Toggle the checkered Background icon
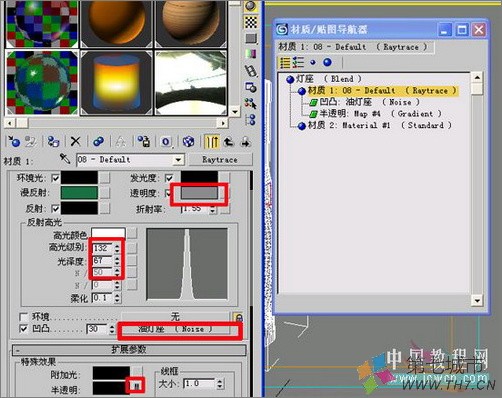Screen dimensions: 502x398 (251, 22)
